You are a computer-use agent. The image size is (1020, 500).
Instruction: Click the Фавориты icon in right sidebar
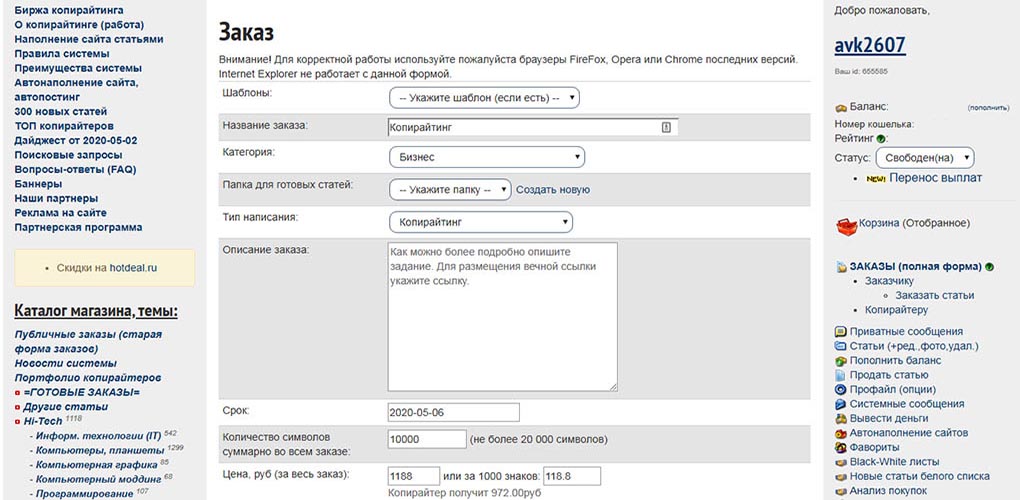tap(840, 447)
